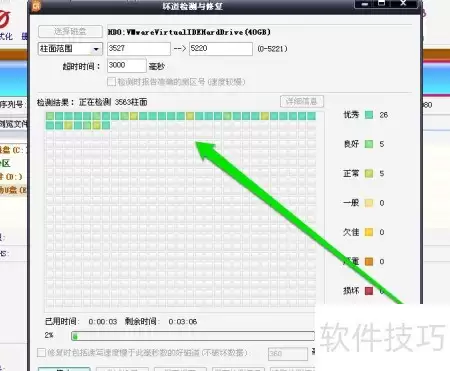This screenshot has width=450, height=371.
Task: Minimize the bad sector detection dialog
Action: coord(365,4)
